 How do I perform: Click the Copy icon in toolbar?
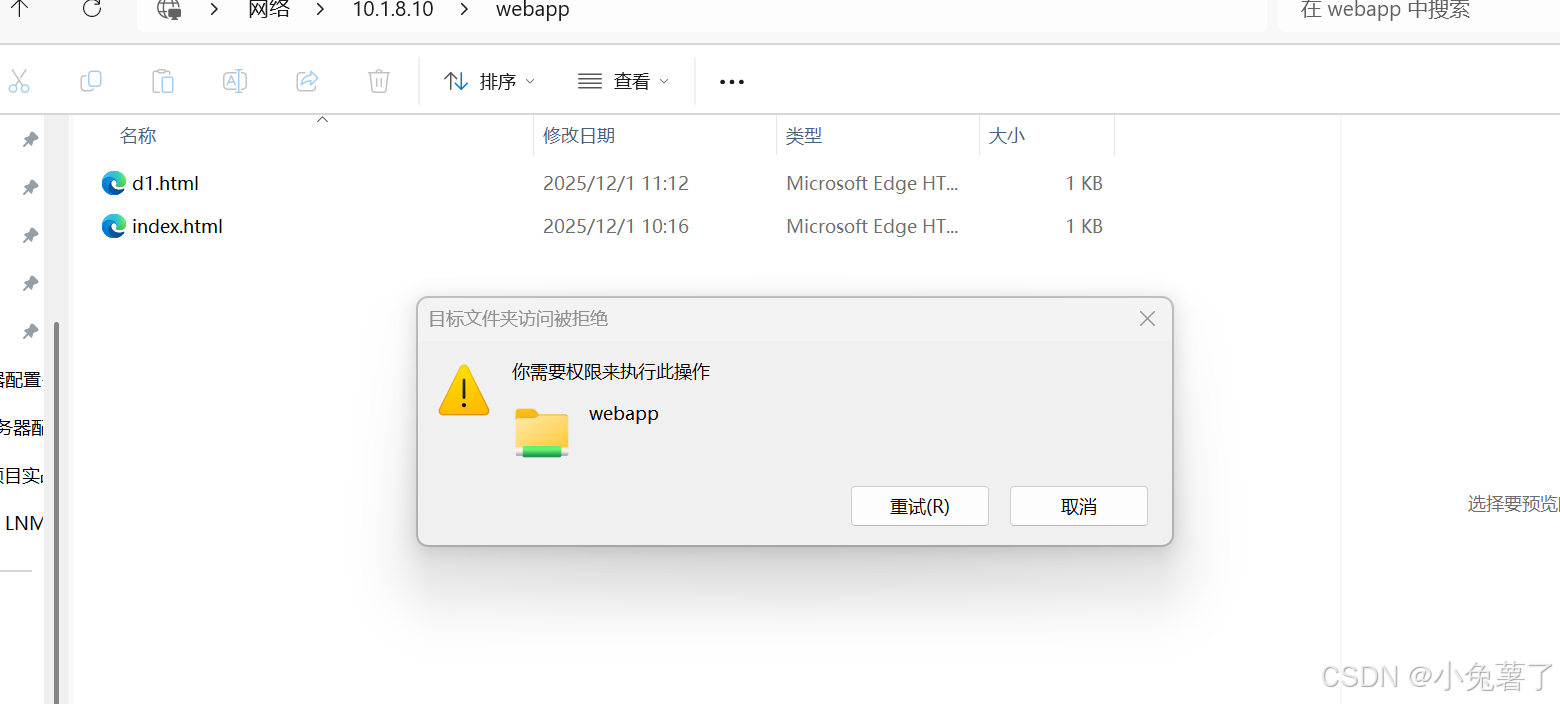click(x=91, y=82)
